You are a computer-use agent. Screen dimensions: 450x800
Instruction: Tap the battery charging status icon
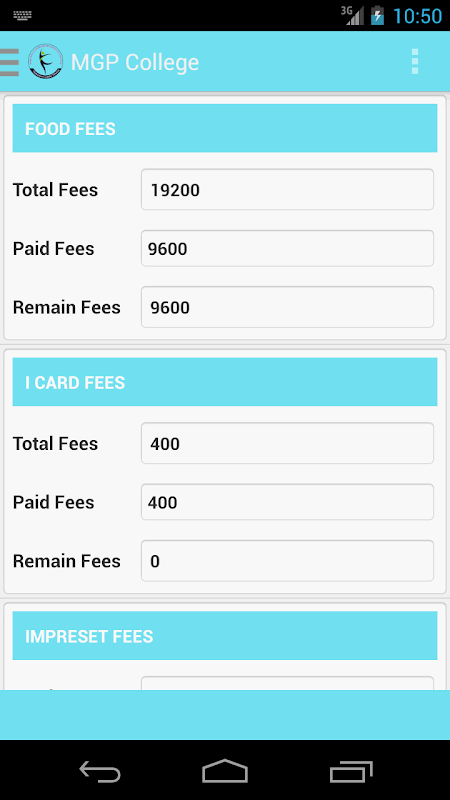point(378,15)
